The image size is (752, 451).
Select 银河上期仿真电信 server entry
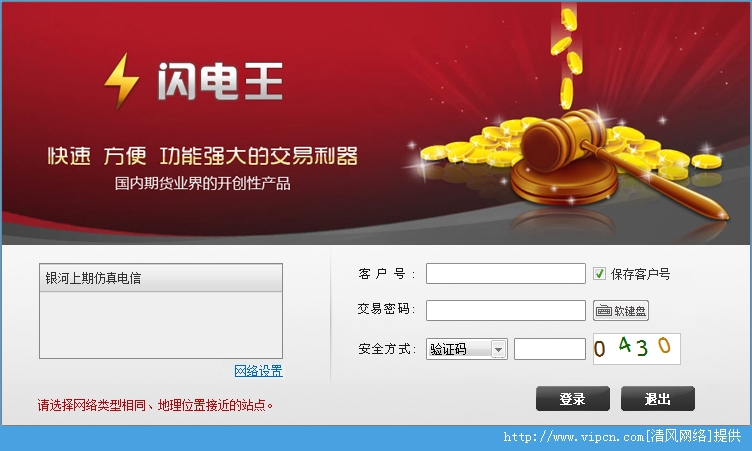point(161,278)
